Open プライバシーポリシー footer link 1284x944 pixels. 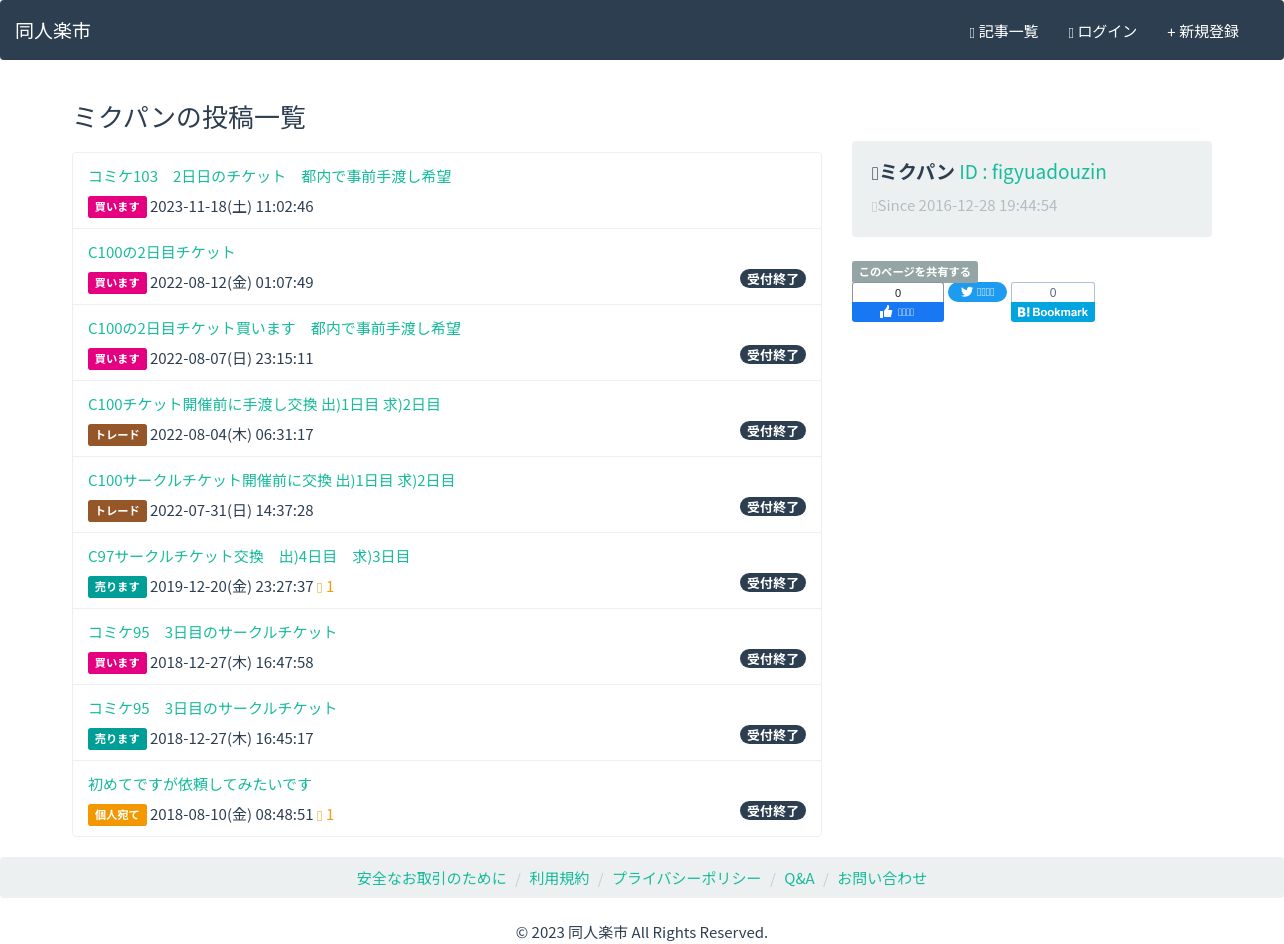pyautogui.click(x=687, y=878)
